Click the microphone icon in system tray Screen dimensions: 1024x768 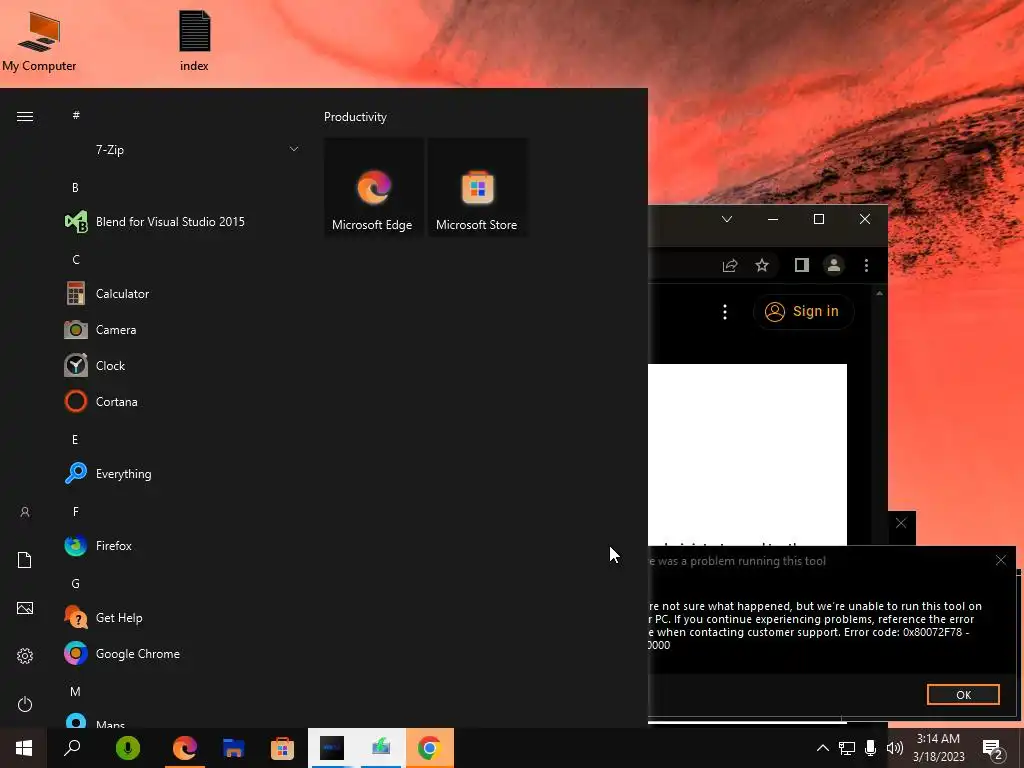[x=871, y=748]
